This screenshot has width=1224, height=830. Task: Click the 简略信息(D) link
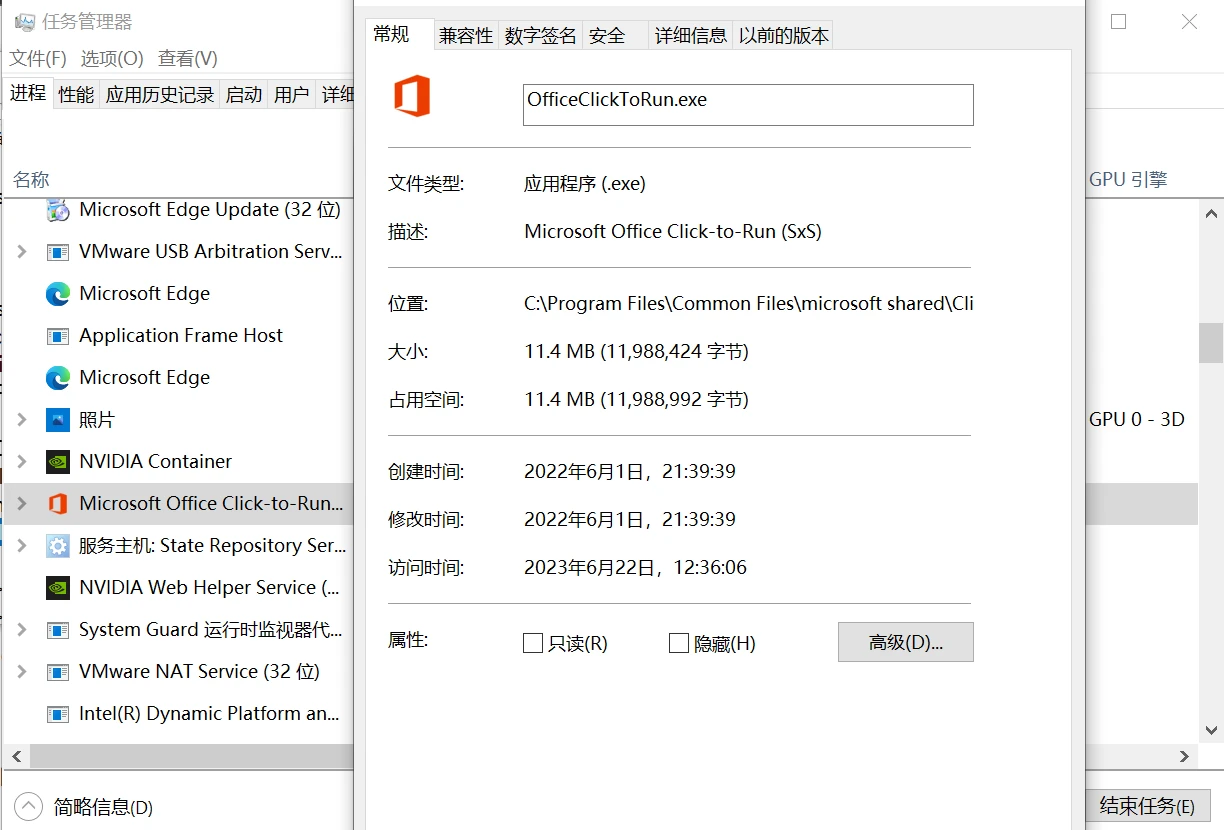click(103, 807)
